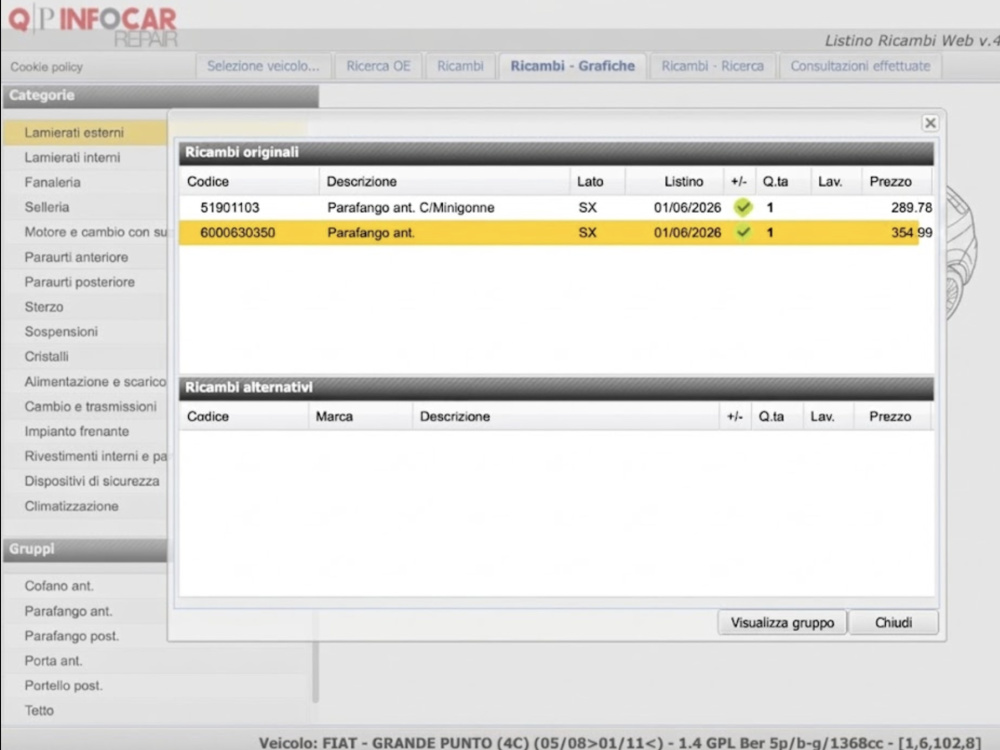Click the Lav. header in Ricambi alternativi
Viewport: 1000px width, 750px height.
coord(828,416)
